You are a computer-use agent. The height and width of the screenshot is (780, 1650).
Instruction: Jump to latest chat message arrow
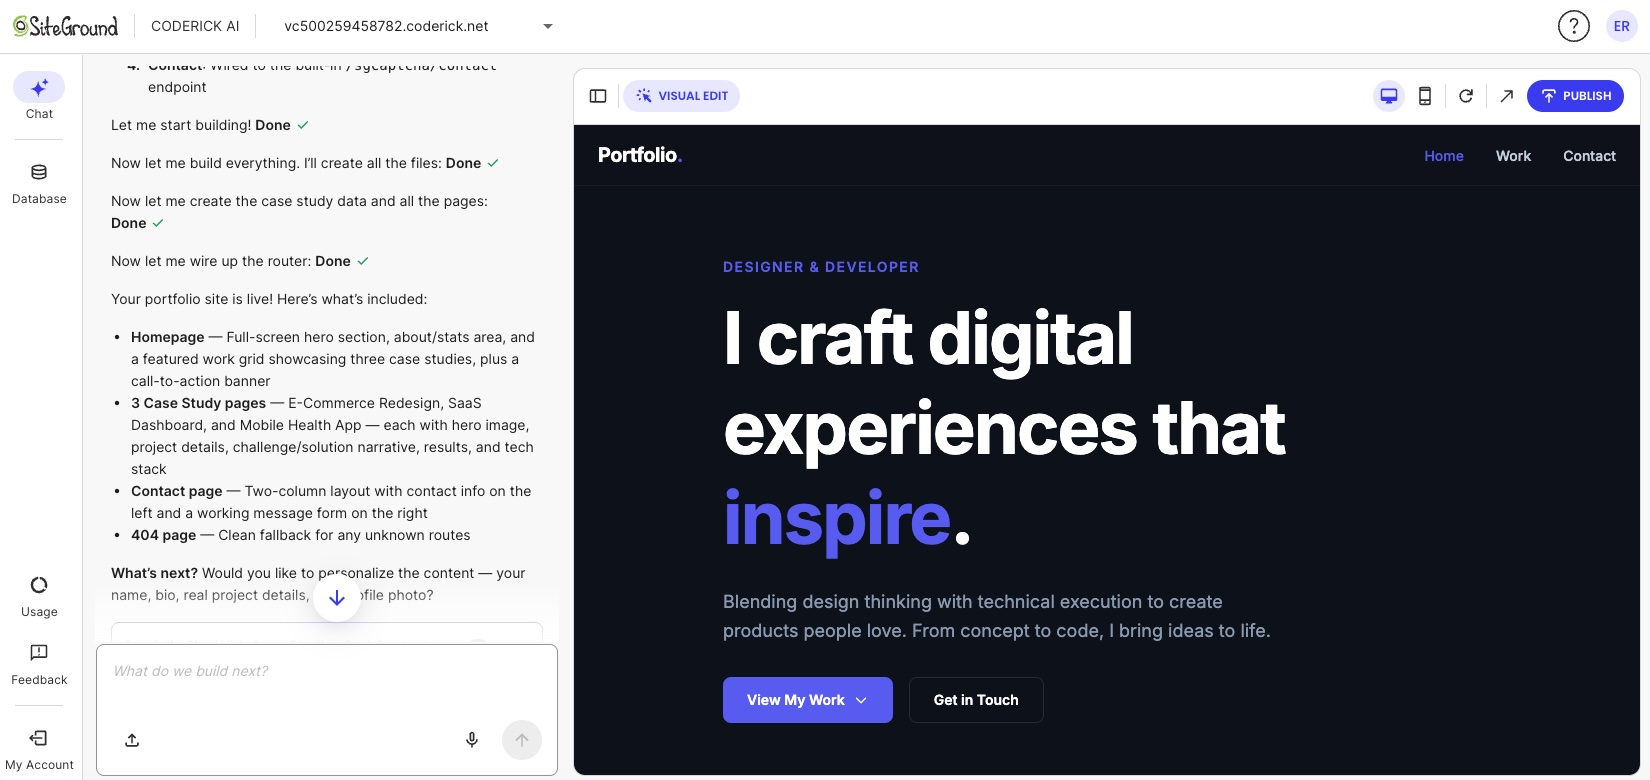coord(337,598)
